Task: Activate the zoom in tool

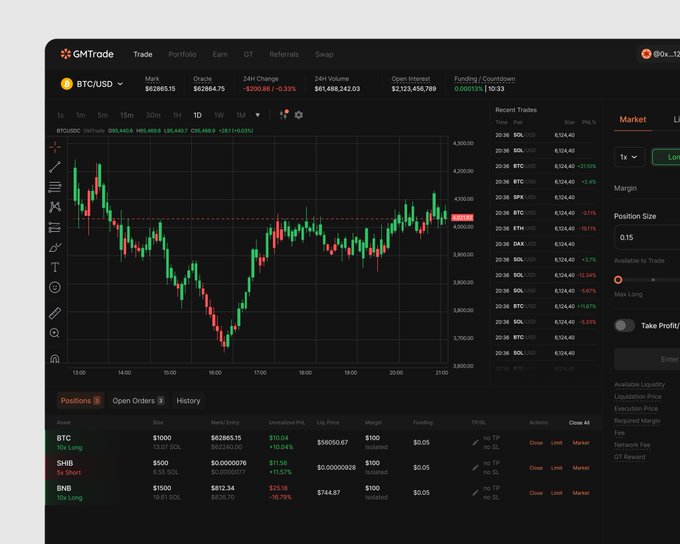Action: 55,333
